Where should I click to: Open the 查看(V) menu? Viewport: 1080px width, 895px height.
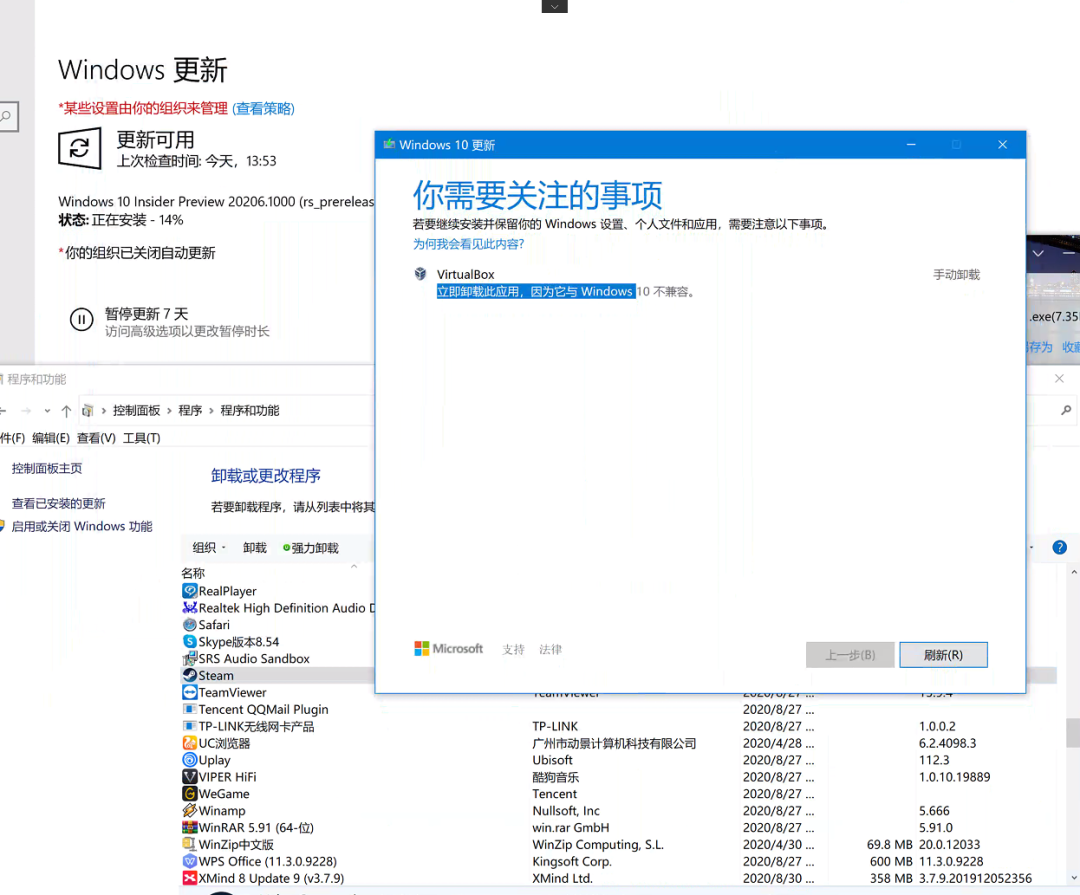coord(96,438)
